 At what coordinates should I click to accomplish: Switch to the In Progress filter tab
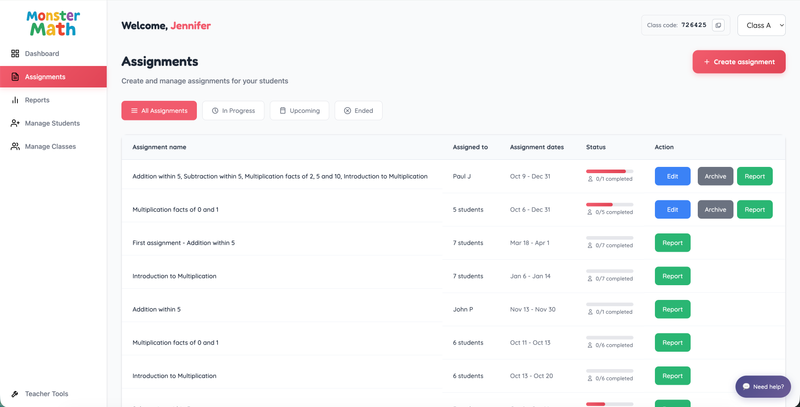[x=233, y=111]
